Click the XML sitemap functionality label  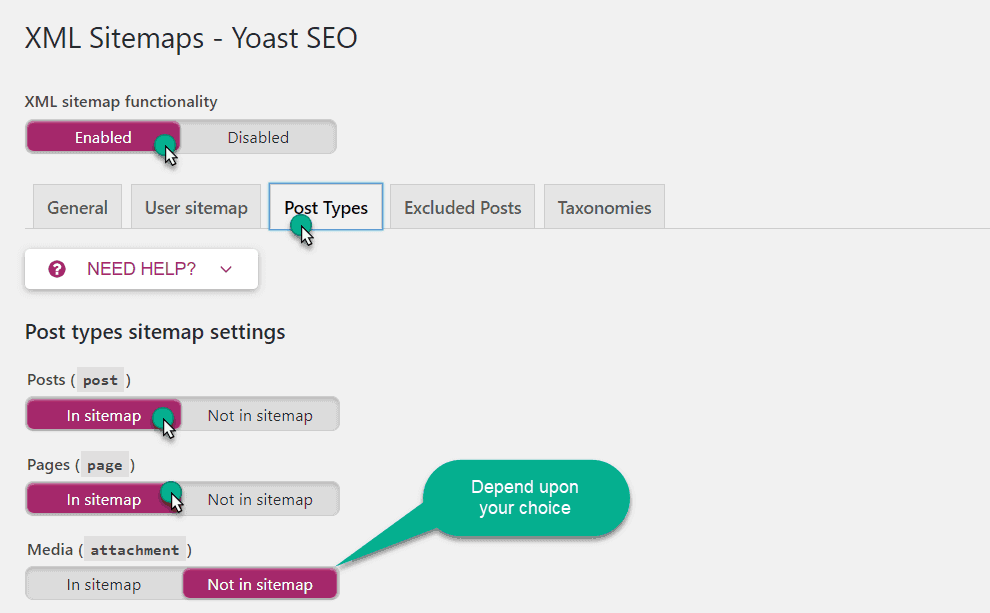[x=121, y=102]
